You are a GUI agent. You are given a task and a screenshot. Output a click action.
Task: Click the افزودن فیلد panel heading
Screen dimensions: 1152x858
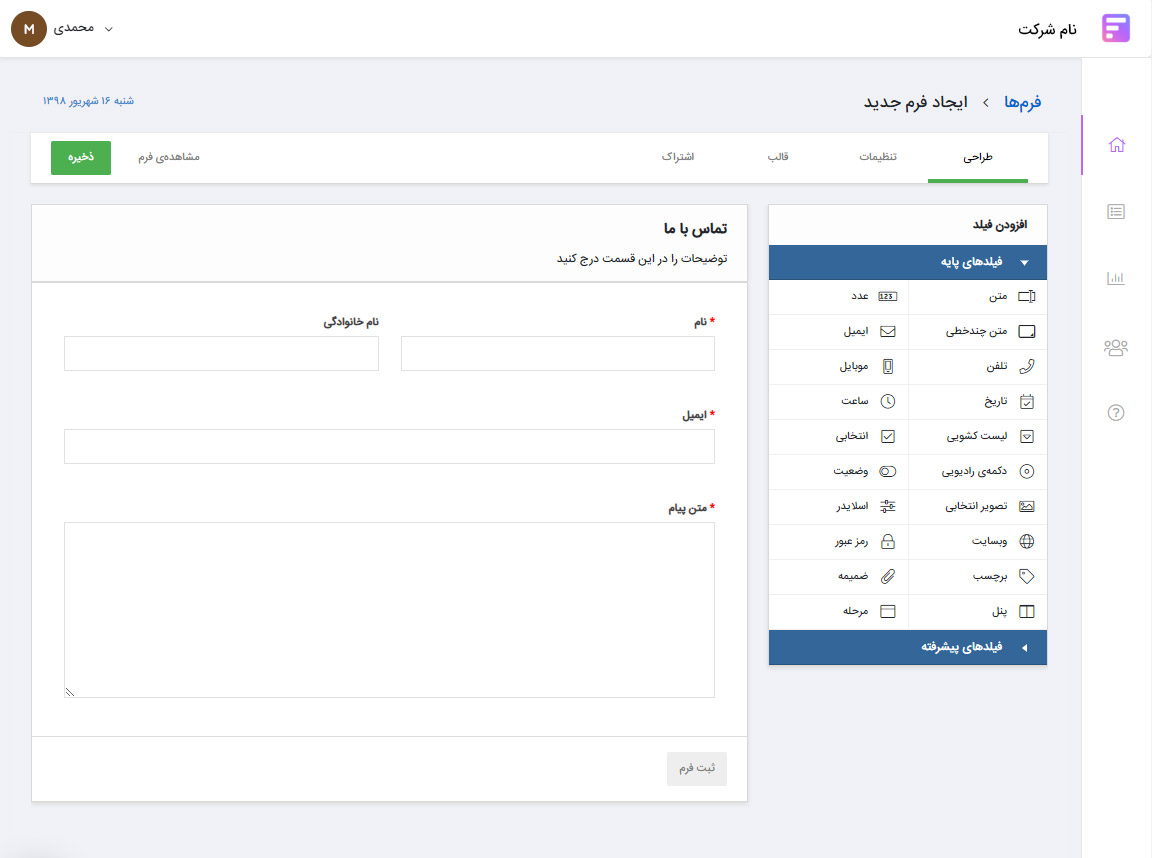pyautogui.click(x=1000, y=225)
